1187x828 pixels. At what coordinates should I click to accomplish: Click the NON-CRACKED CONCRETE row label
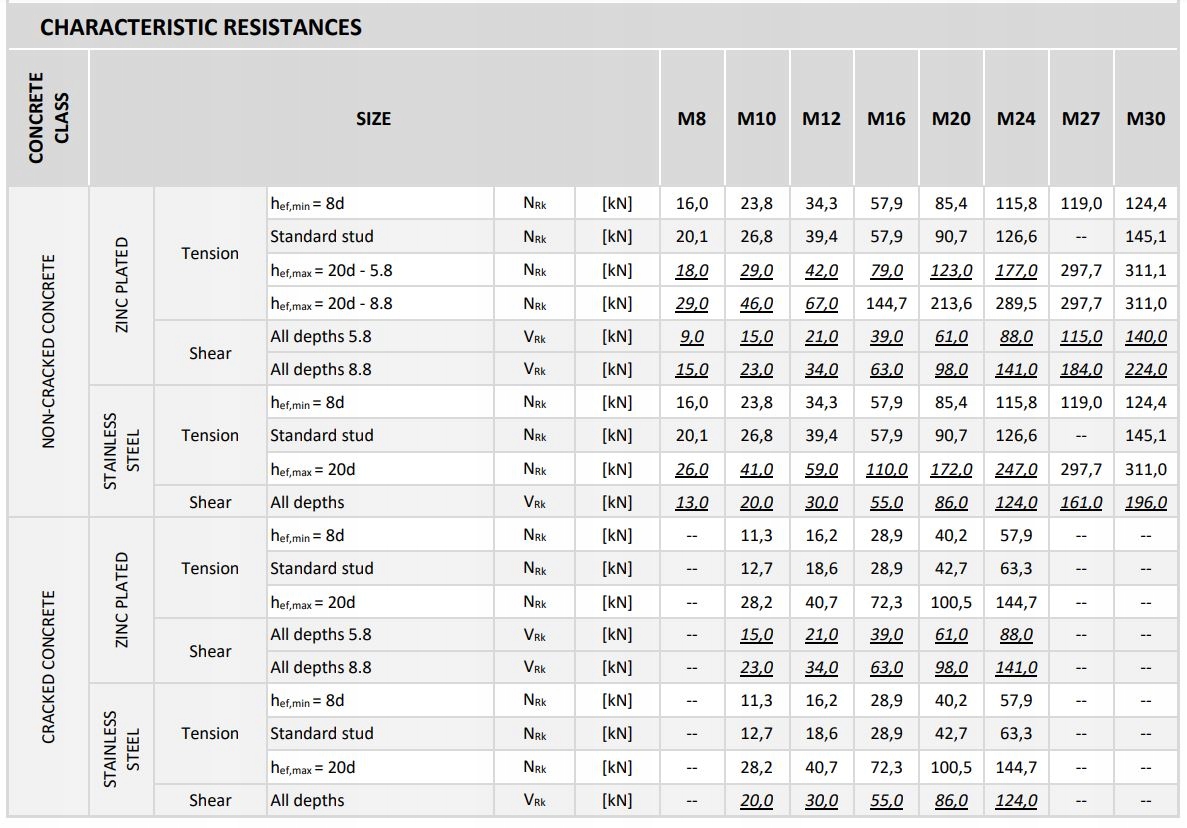tap(49, 352)
